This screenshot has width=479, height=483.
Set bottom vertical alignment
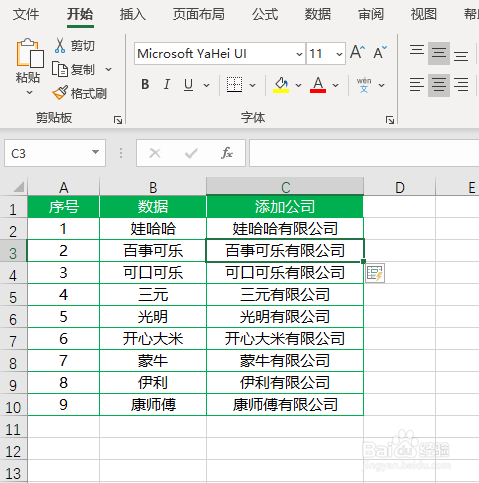point(461,56)
